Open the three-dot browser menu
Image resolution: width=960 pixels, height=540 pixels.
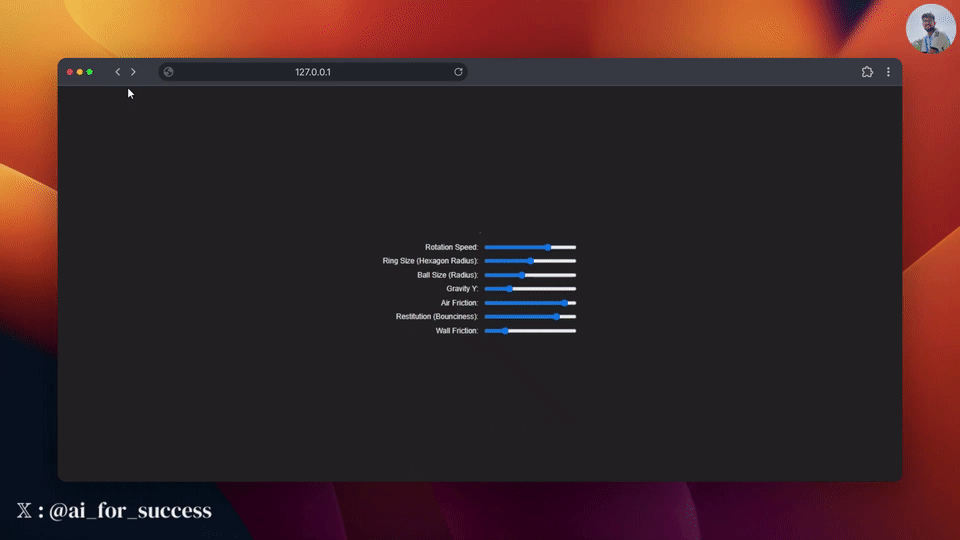click(x=888, y=72)
